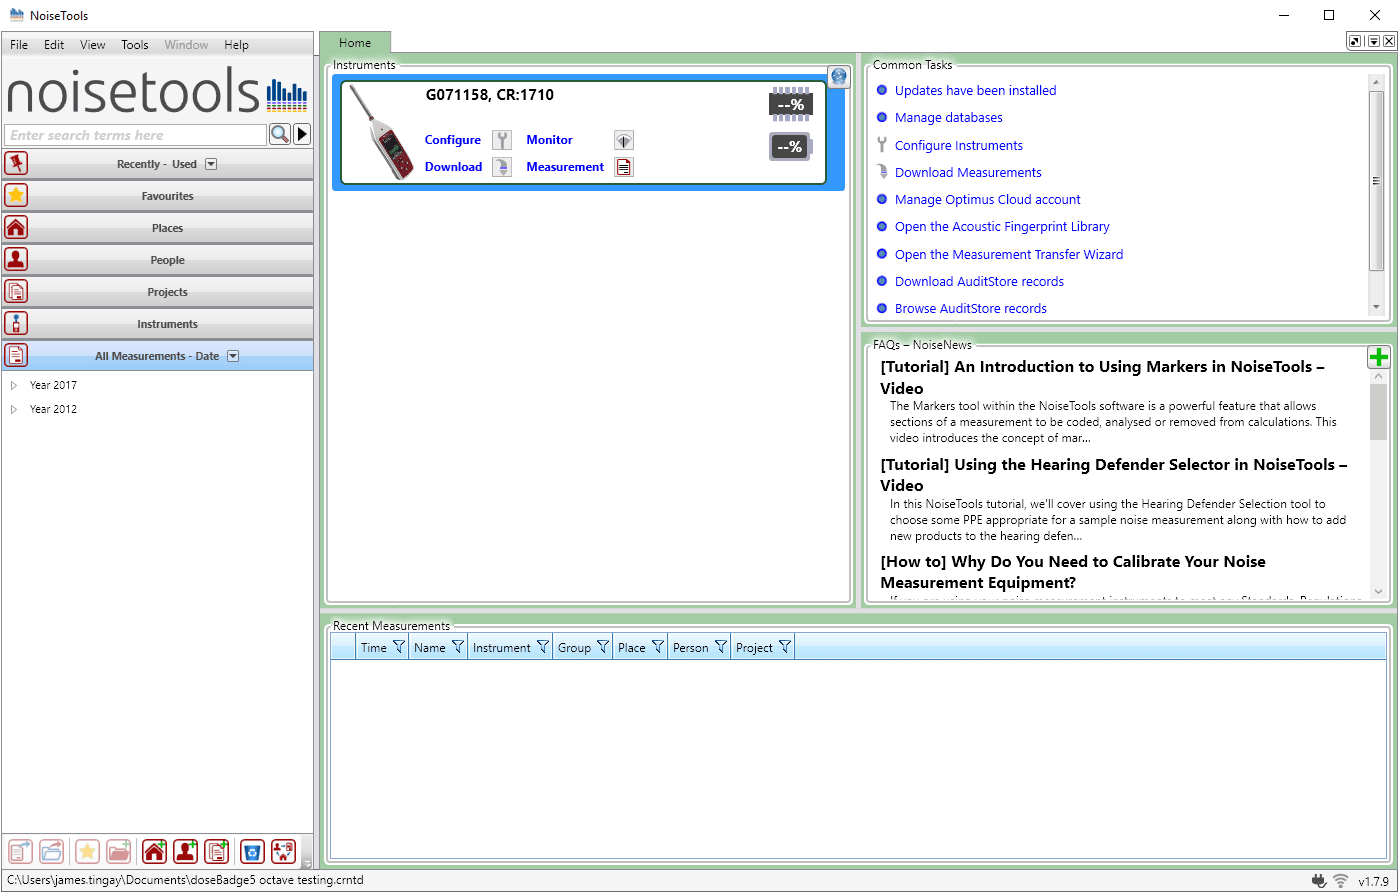Viewport: 1399px width, 893px height.
Task: Open the Project column filter
Action: pyautogui.click(x=785, y=647)
